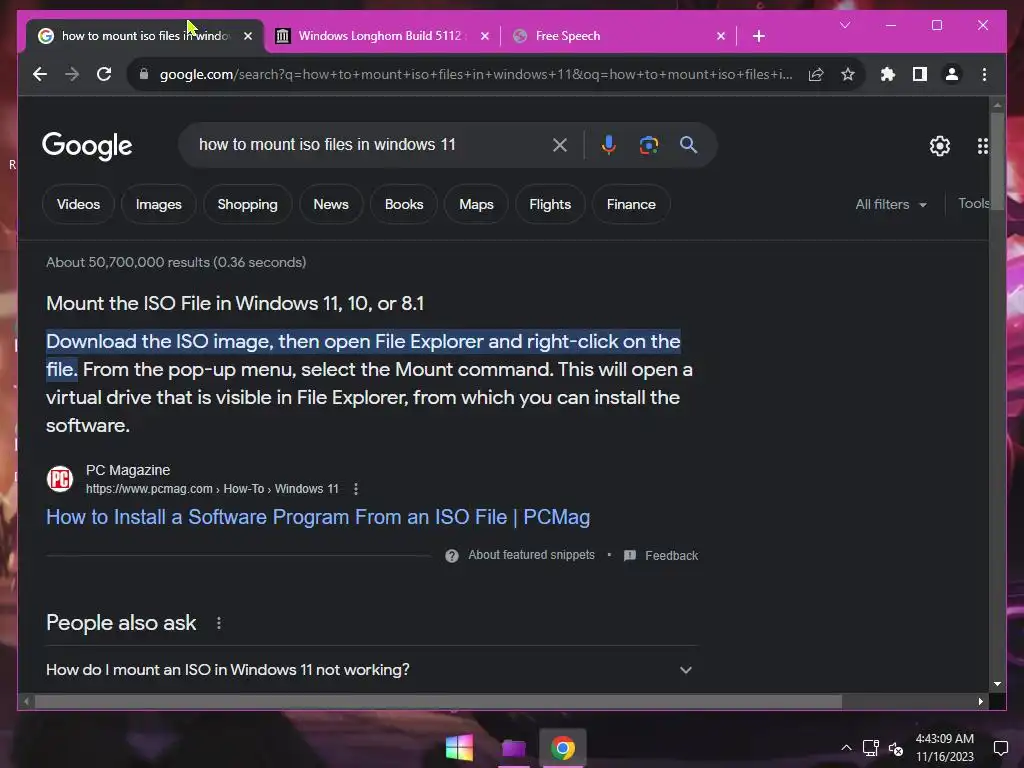Filter results by Shopping
Viewport: 1024px width, 768px height.
pos(248,204)
